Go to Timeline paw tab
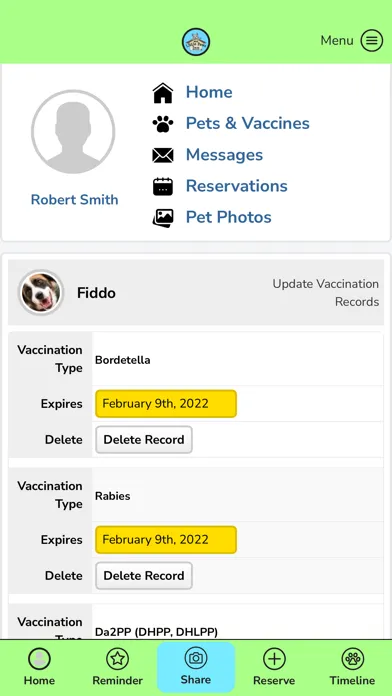392x696 pixels. pos(352,667)
